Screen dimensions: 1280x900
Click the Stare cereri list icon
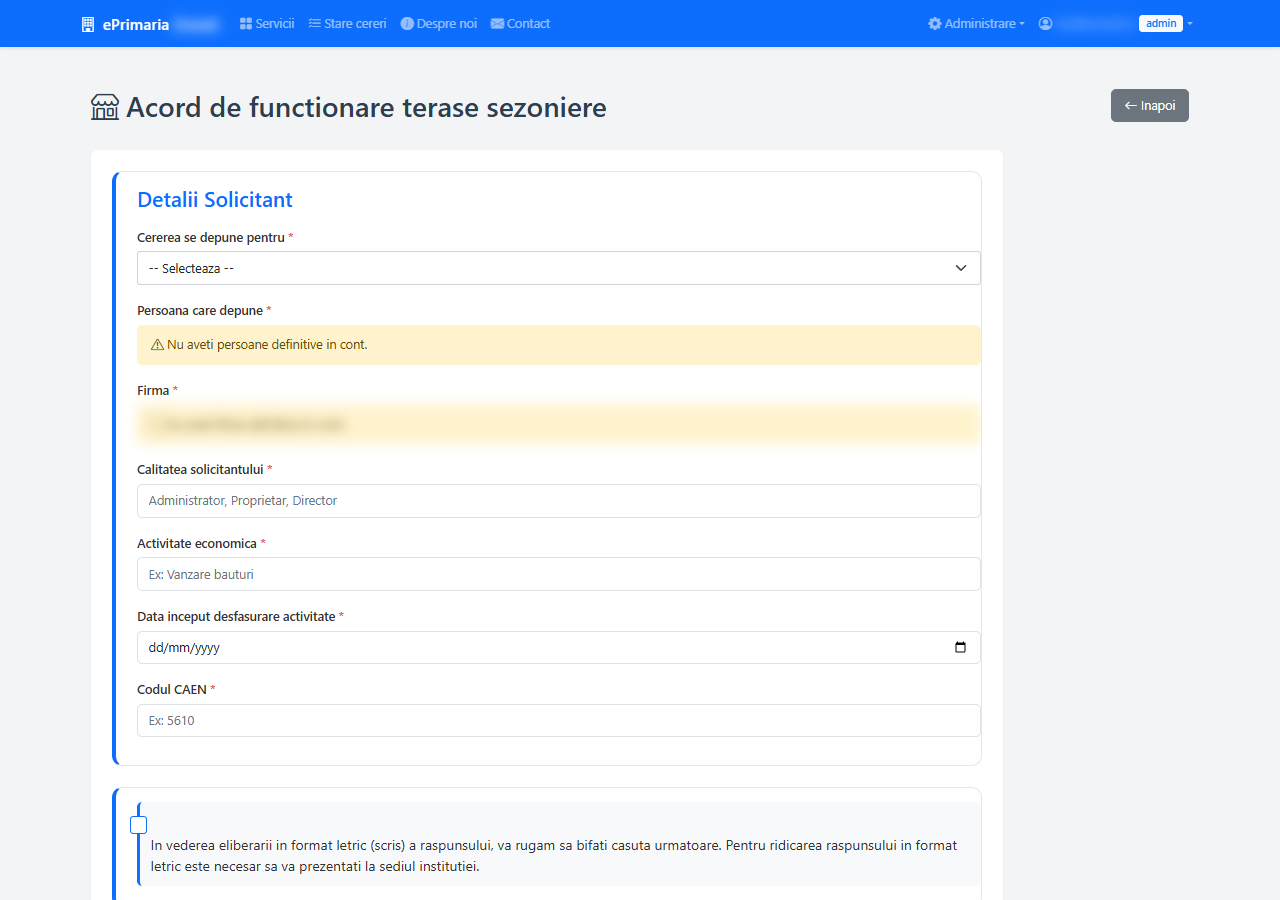tap(314, 23)
